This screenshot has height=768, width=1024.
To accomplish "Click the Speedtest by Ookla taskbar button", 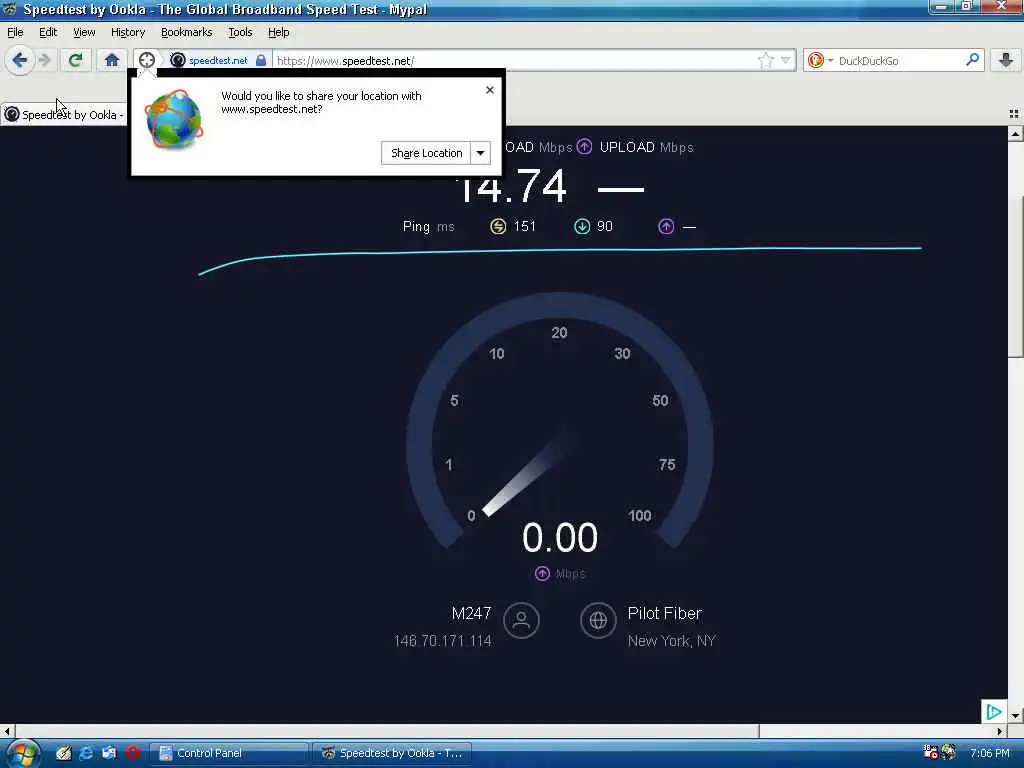I will [390, 753].
